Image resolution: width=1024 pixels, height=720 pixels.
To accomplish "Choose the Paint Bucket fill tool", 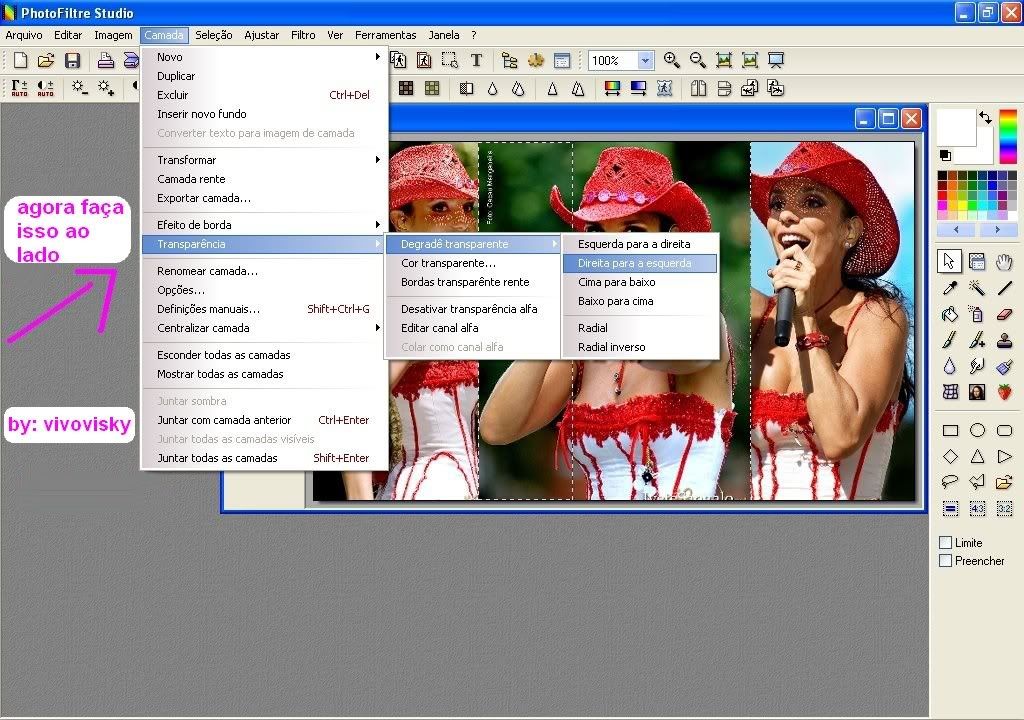I will 950,314.
